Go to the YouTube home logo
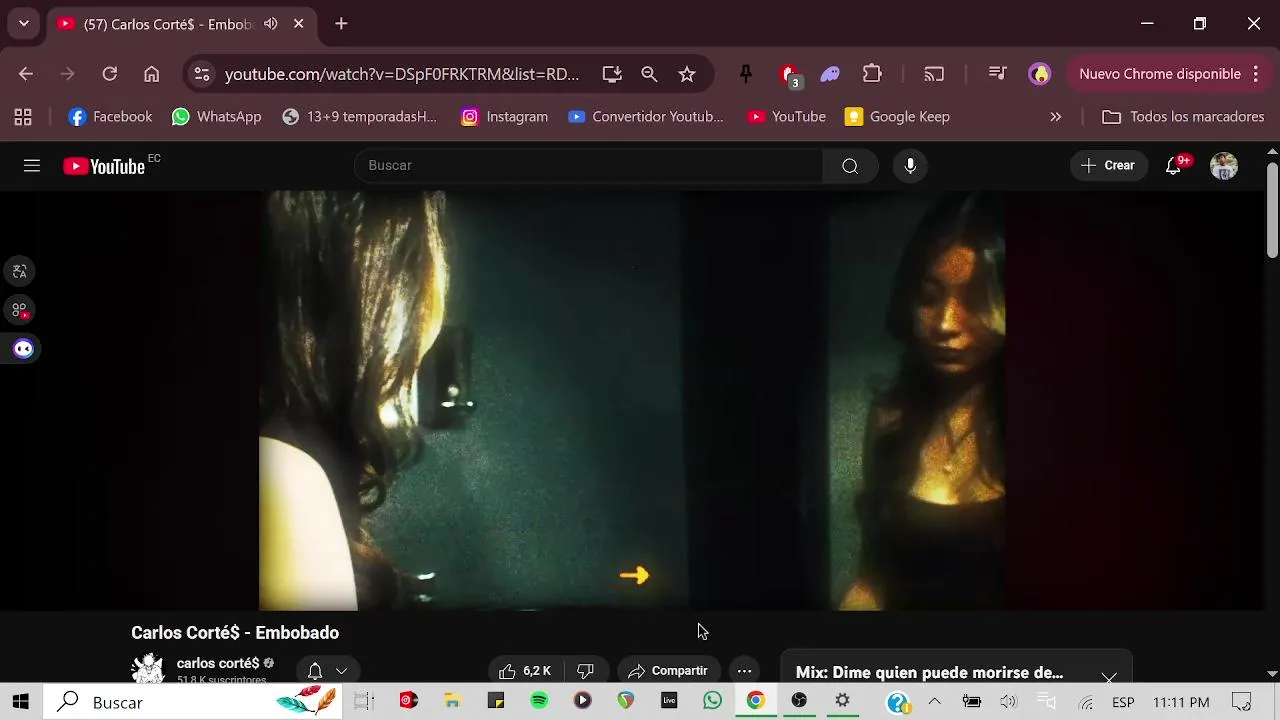1280x720 pixels. [104, 166]
